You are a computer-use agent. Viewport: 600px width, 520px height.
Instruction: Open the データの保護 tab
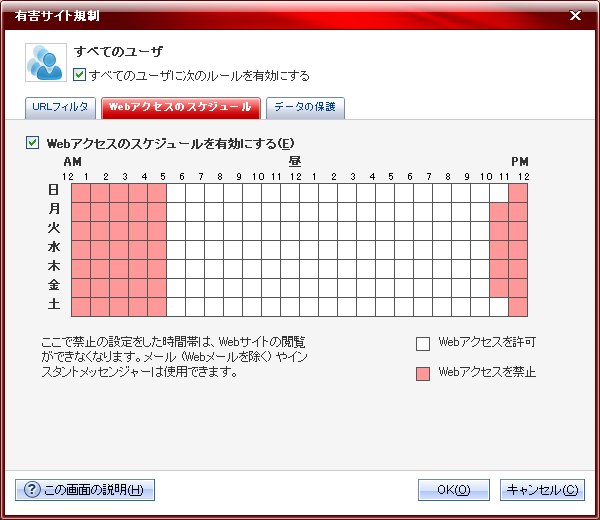305,107
